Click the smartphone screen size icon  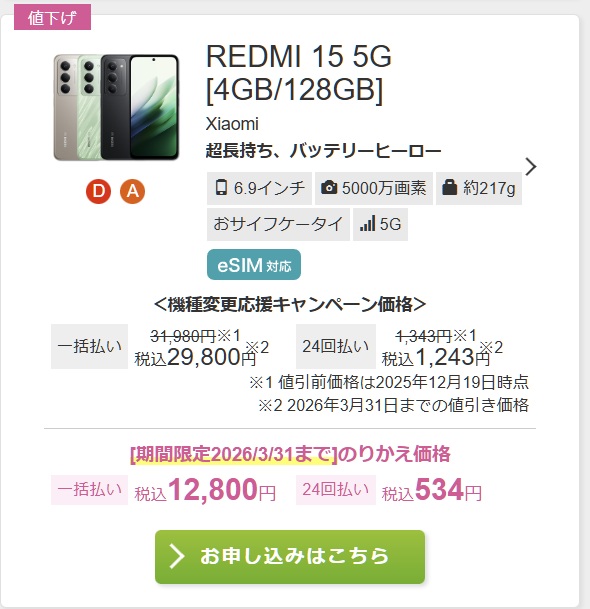tap(221, 188)
